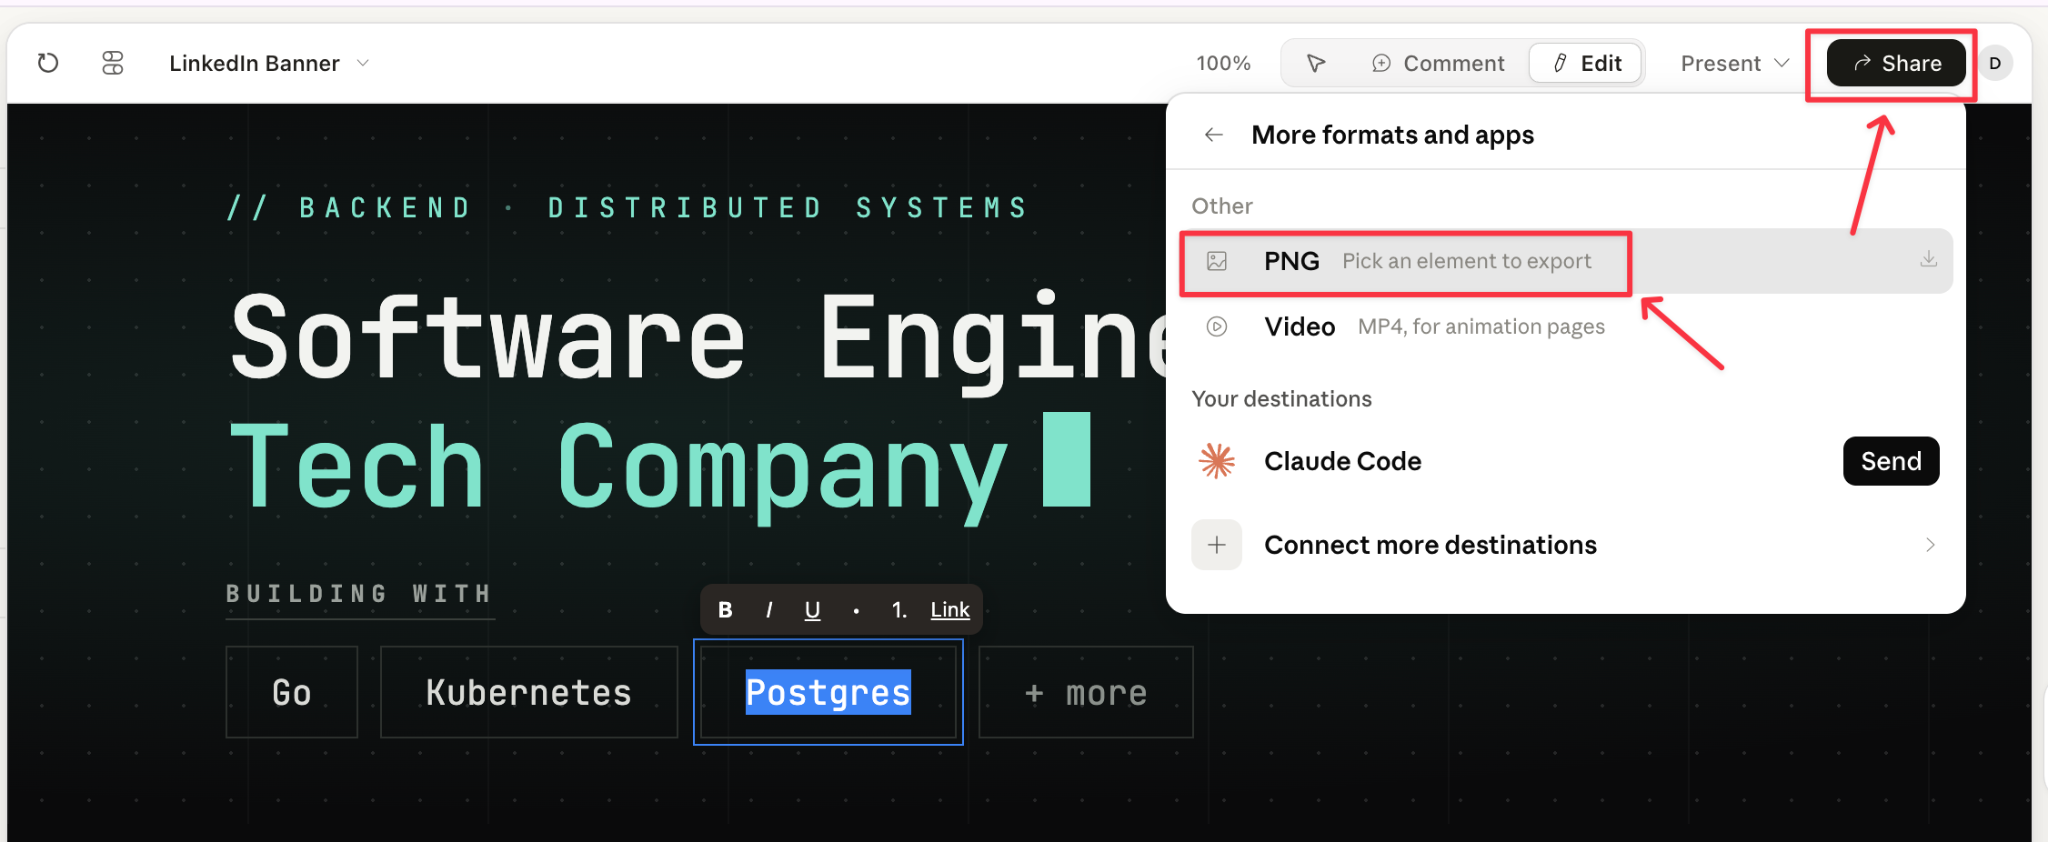Click the // BACKEND · DISTRIBUTED SYSTEMS tagline
Screen dimensions: 2048x842
pos(628,207)
